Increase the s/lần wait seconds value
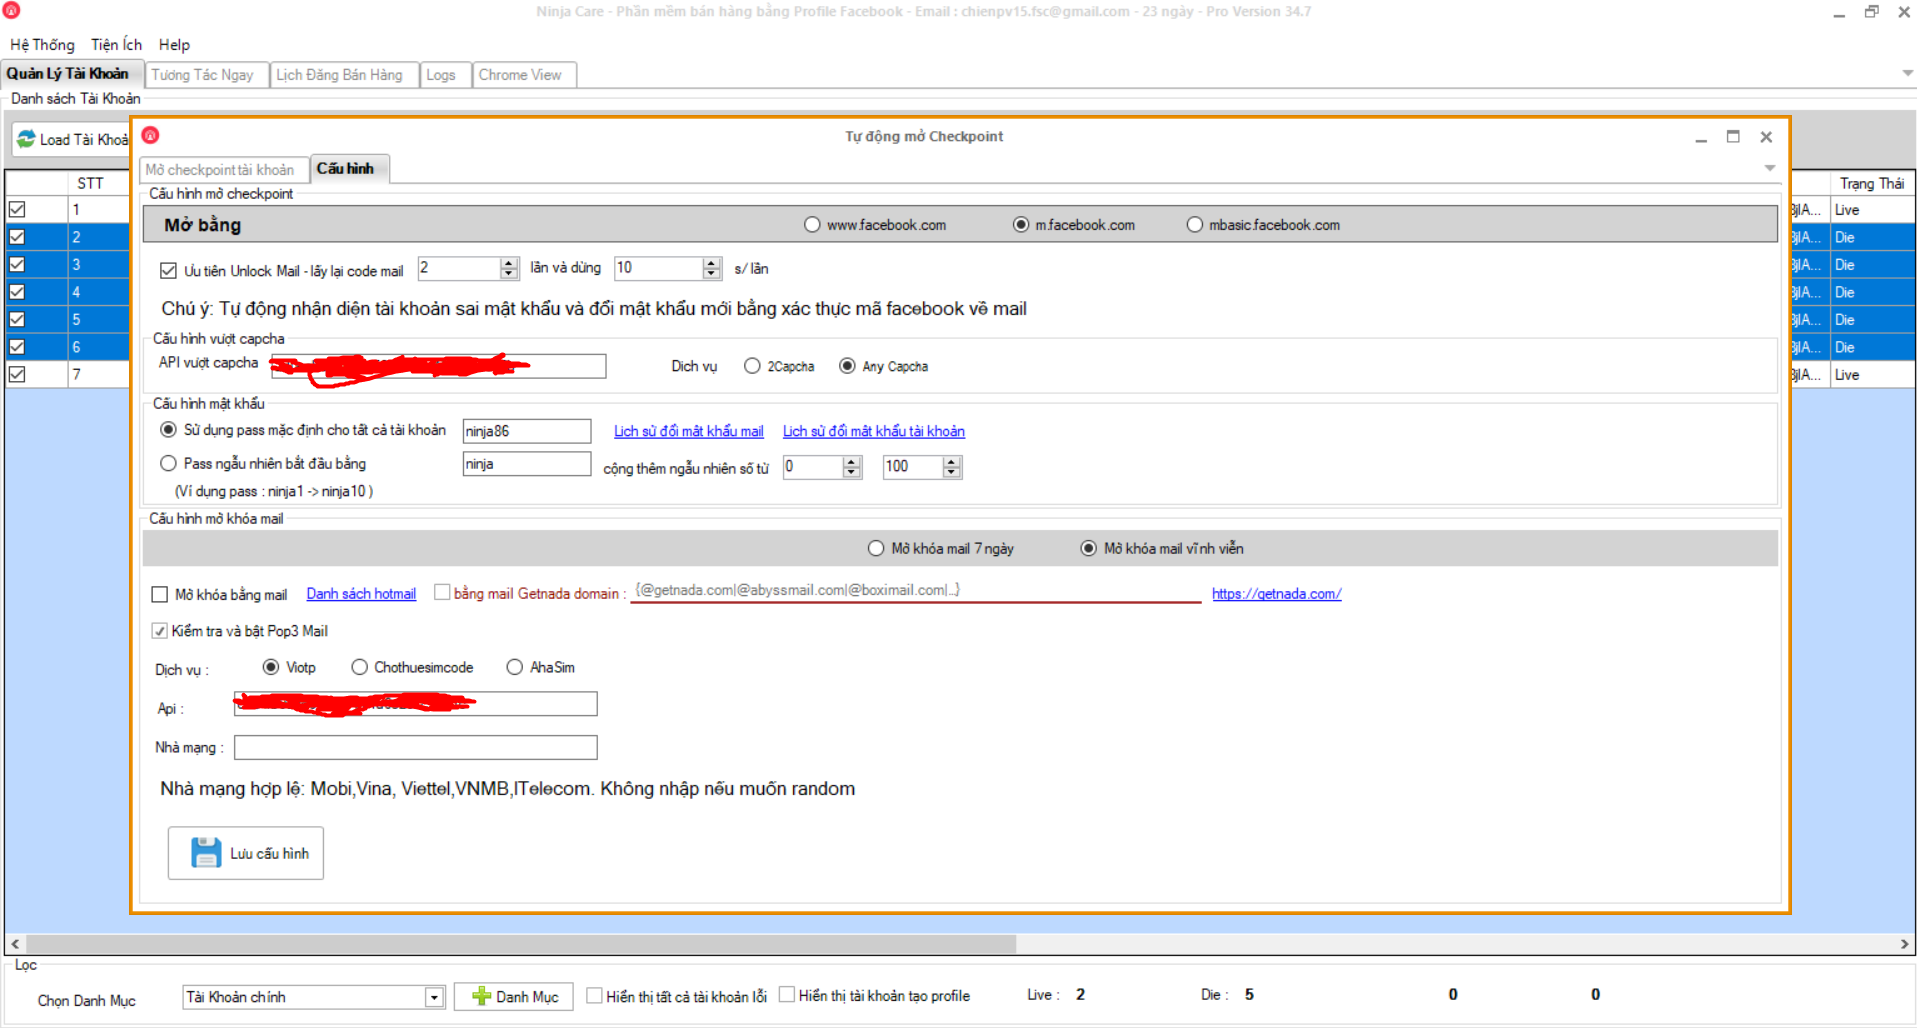 coord(712,263)
